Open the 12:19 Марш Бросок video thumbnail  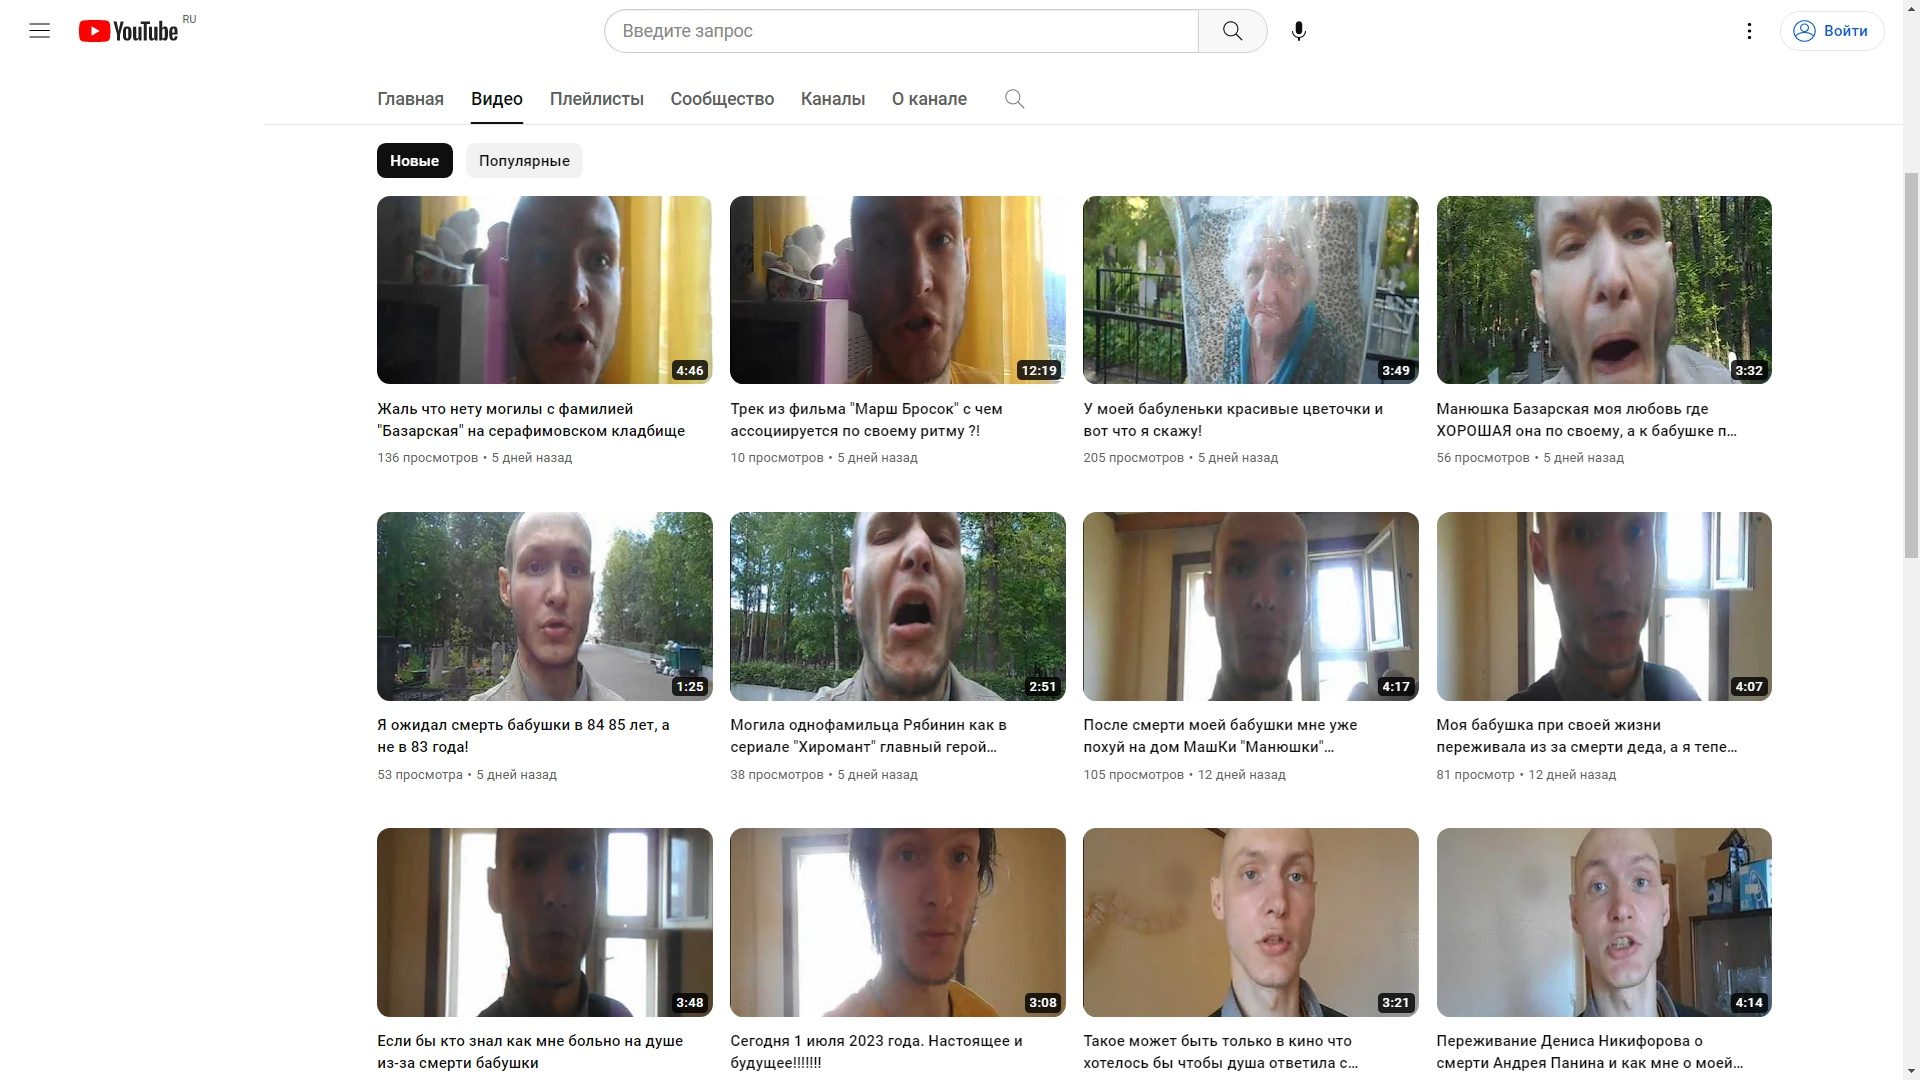click(x=897, y=290)
